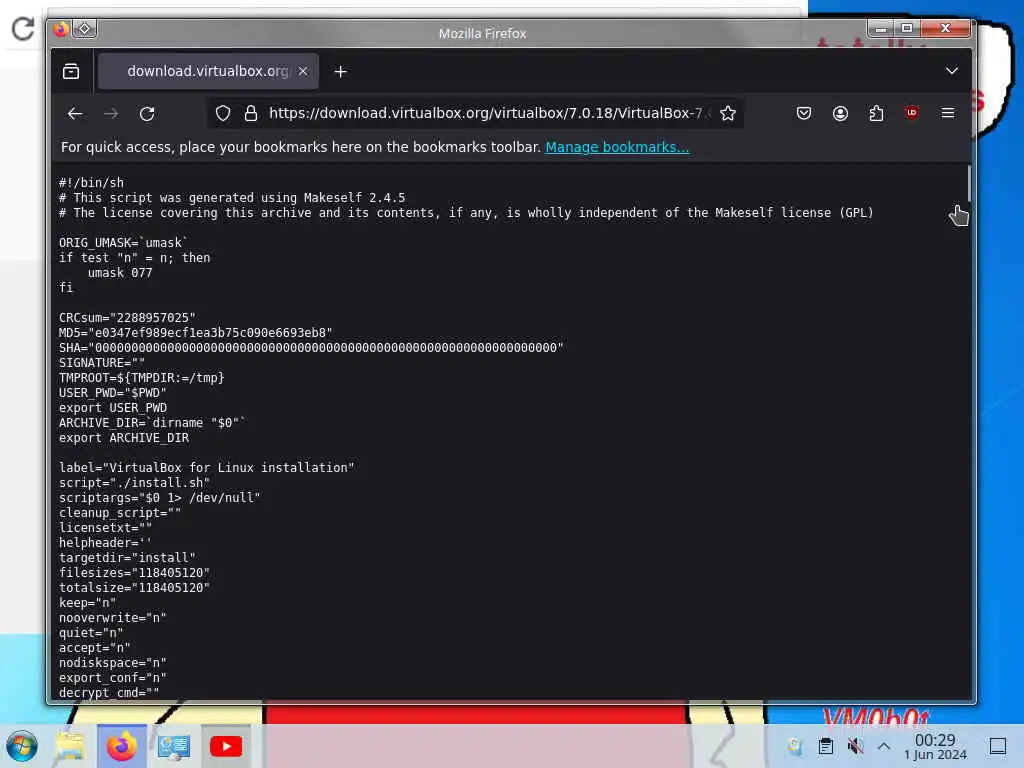The height and width of the screenshot is (768, 1024).
Task: Click the page vertical scrollbar thumb
Action: click(x=968, y=184)
